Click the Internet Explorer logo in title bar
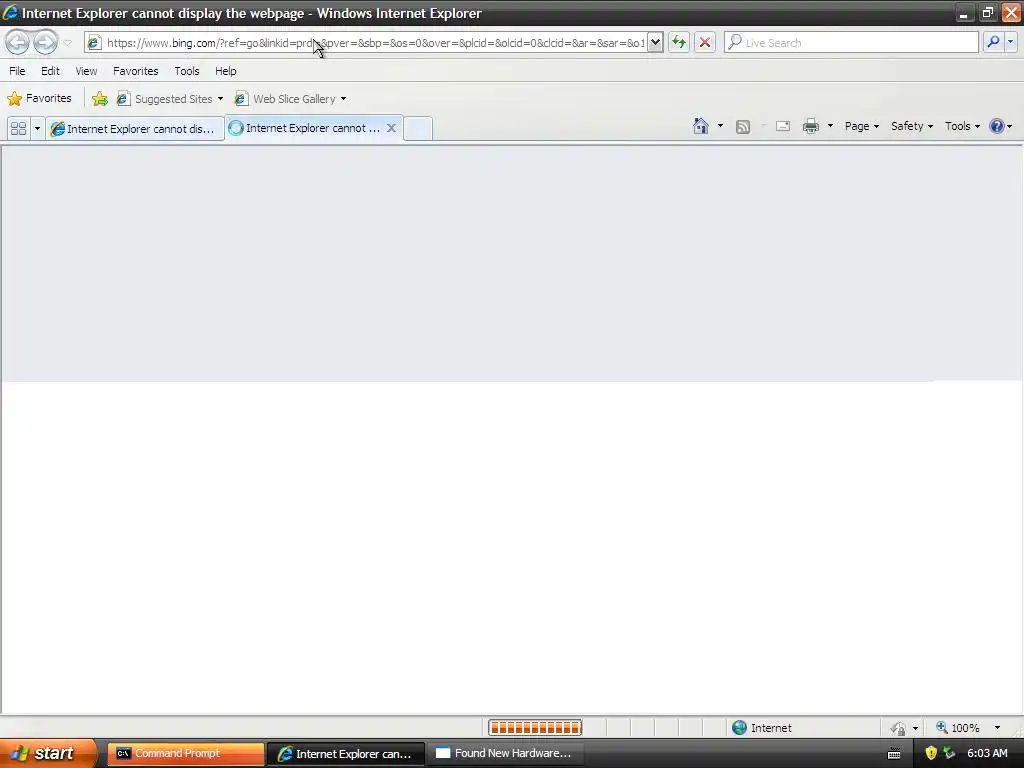The height and width of the screenshot is (768, 1024). (x=10, y=12)
